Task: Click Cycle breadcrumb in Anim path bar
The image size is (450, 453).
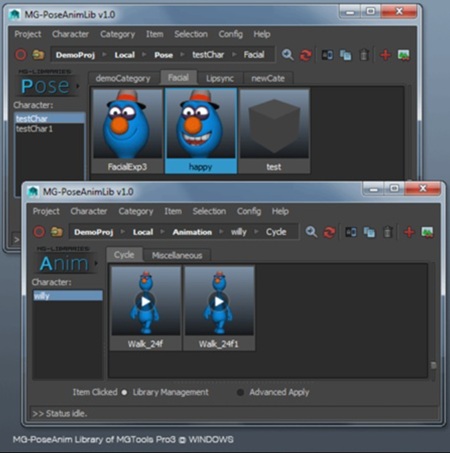Action: (276, 232)
